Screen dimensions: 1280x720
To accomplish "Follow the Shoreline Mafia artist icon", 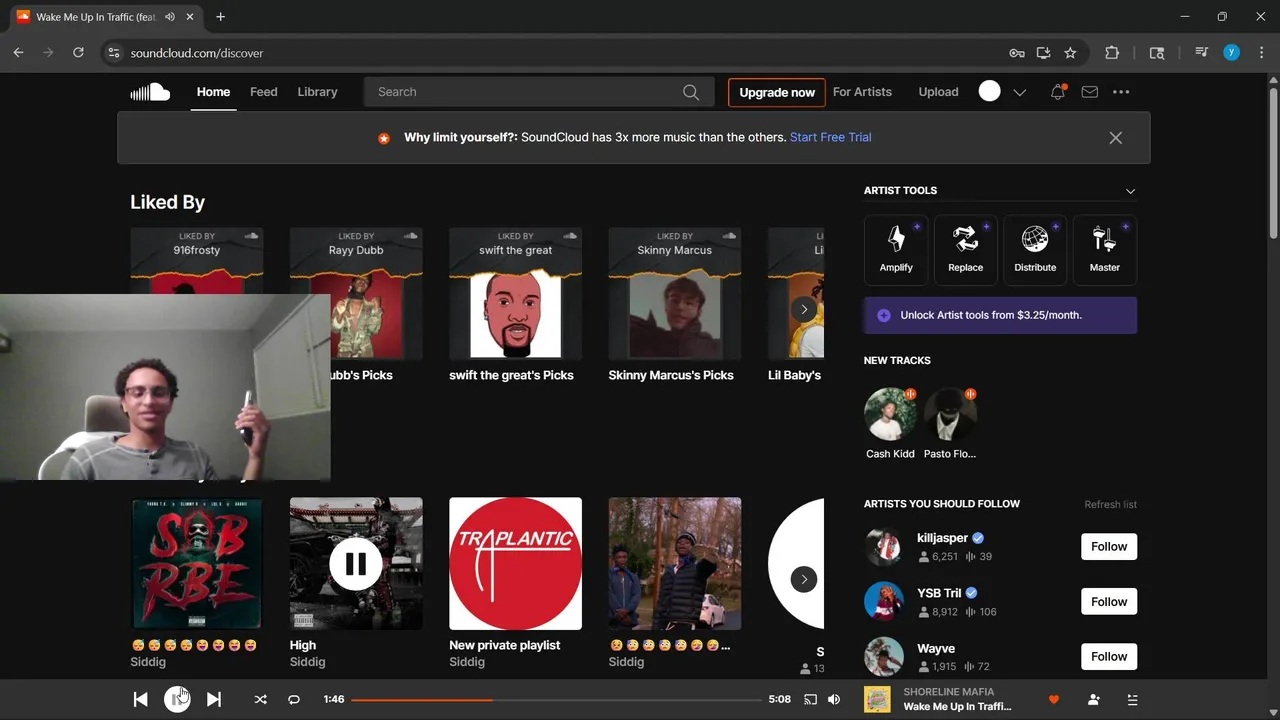I will tap(1093, 700).
